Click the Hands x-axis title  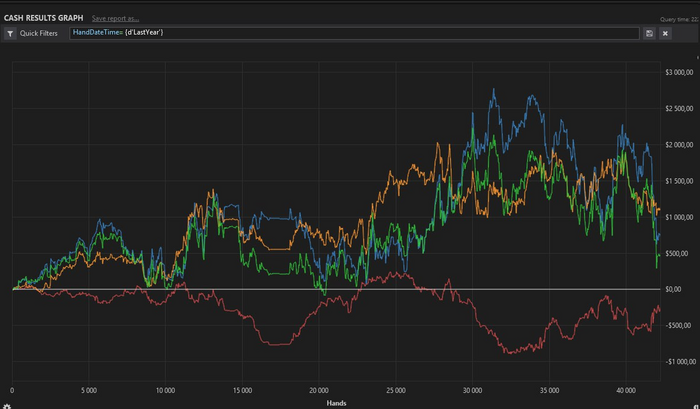click(336, 403)
